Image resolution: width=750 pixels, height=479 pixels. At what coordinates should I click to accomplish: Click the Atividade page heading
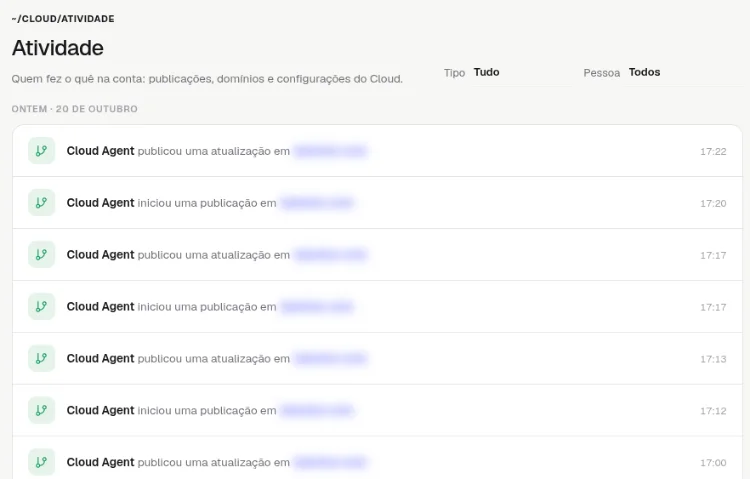pyautogui.click(x=57, y=48)
